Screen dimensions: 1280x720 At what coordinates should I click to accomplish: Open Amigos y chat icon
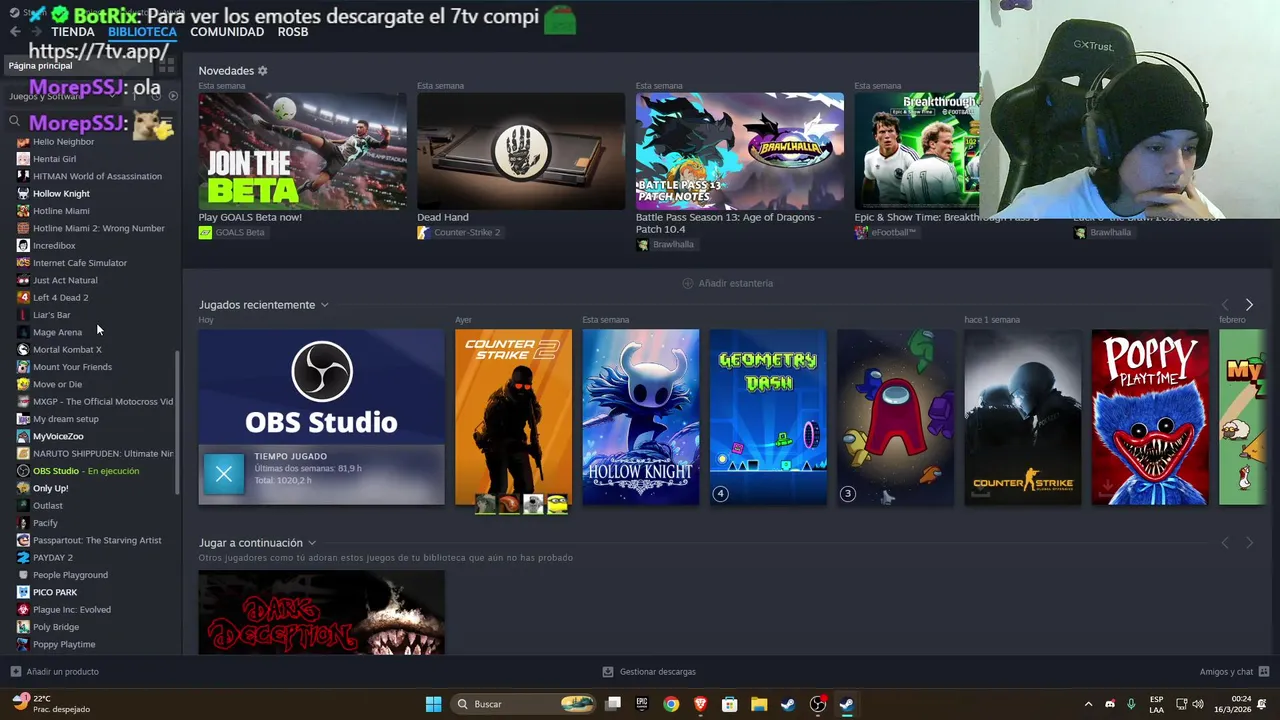click(x=1264, y=672)
